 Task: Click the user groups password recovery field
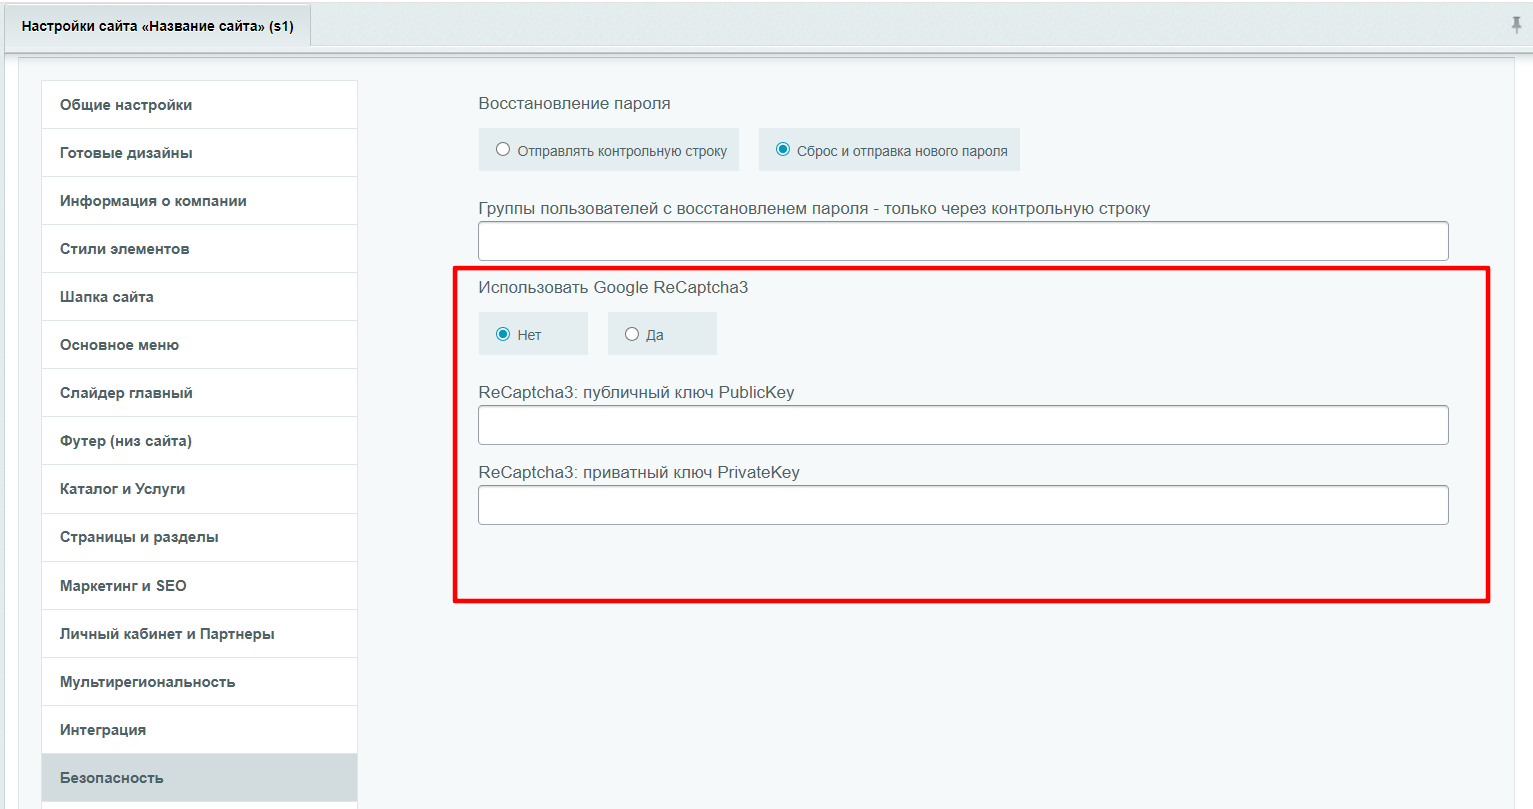(962, 241)
